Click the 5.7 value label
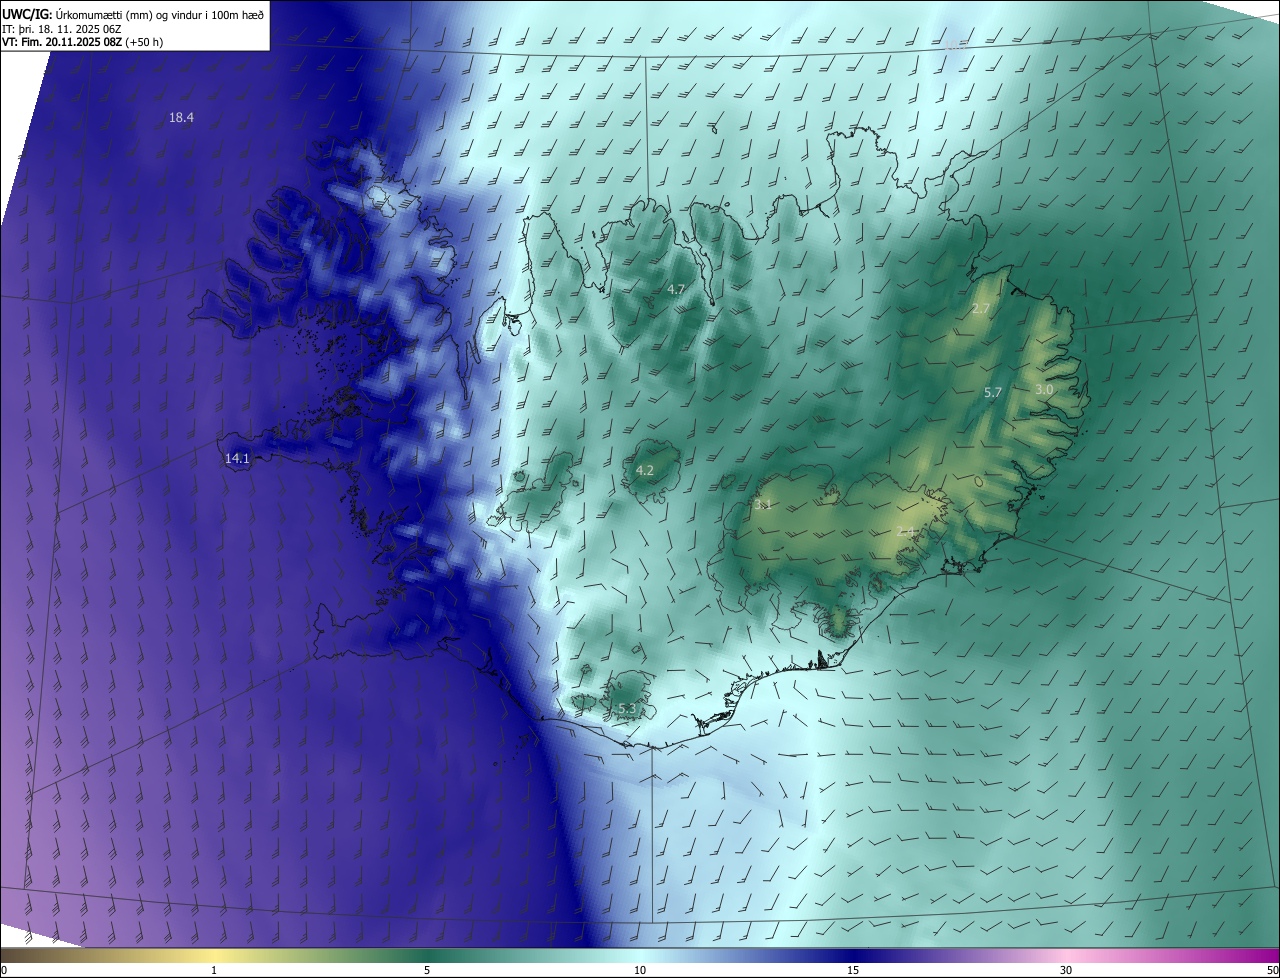 coord(993,393)
